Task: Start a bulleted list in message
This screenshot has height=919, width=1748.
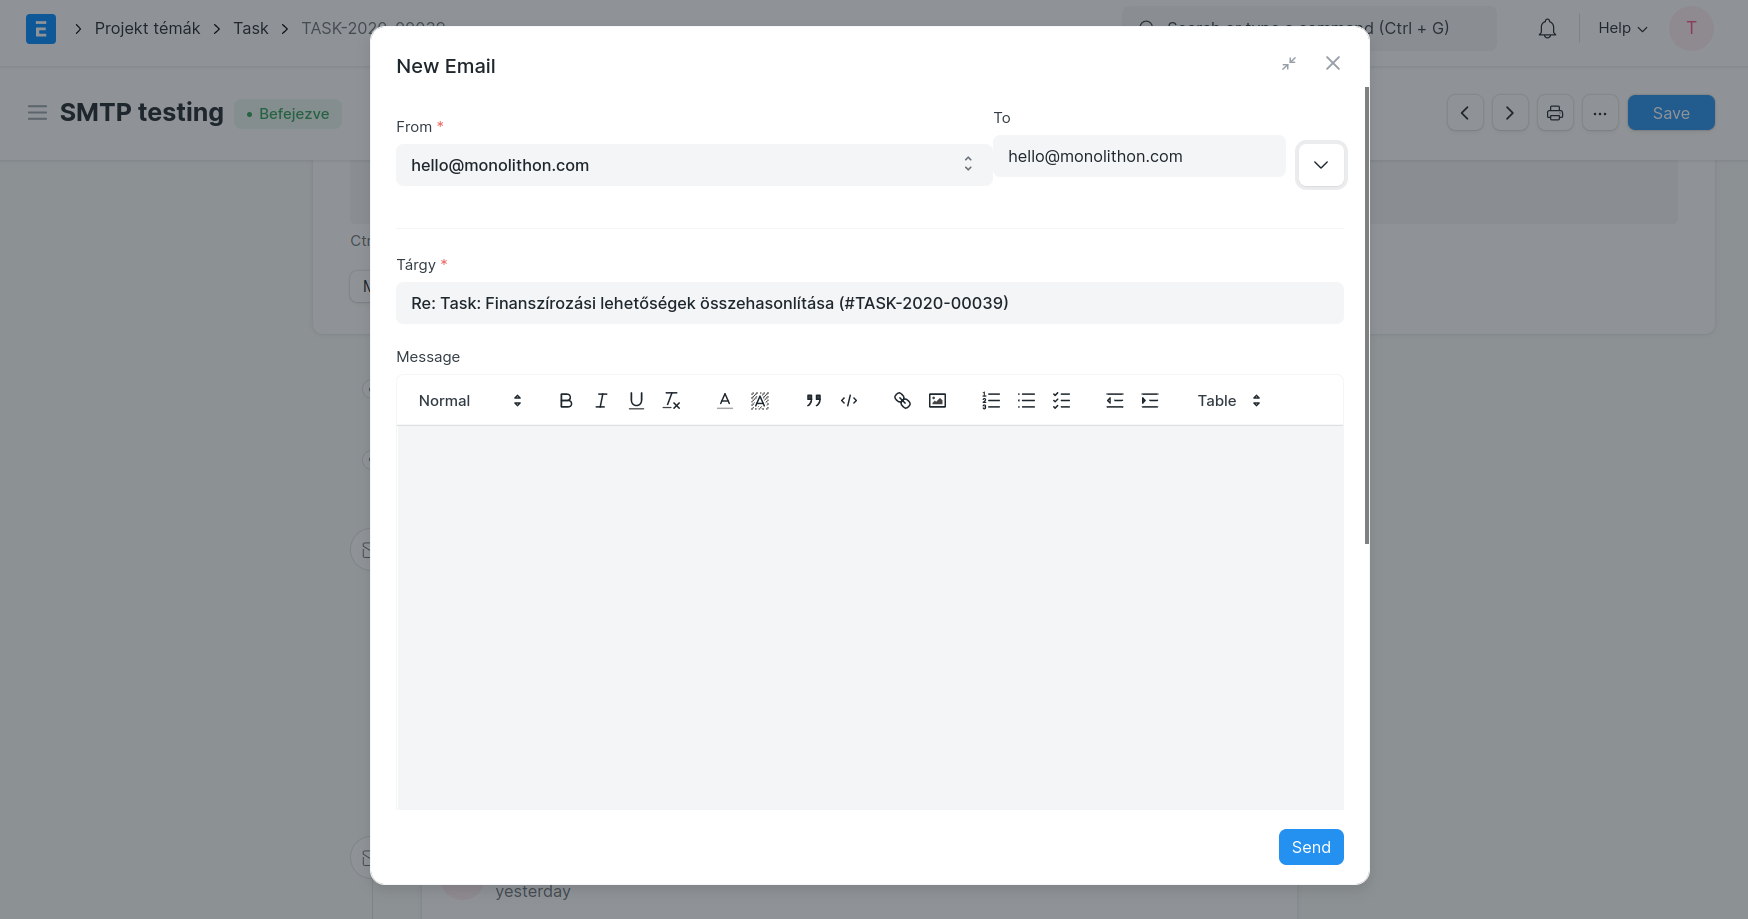Action: click(1026, 401)
